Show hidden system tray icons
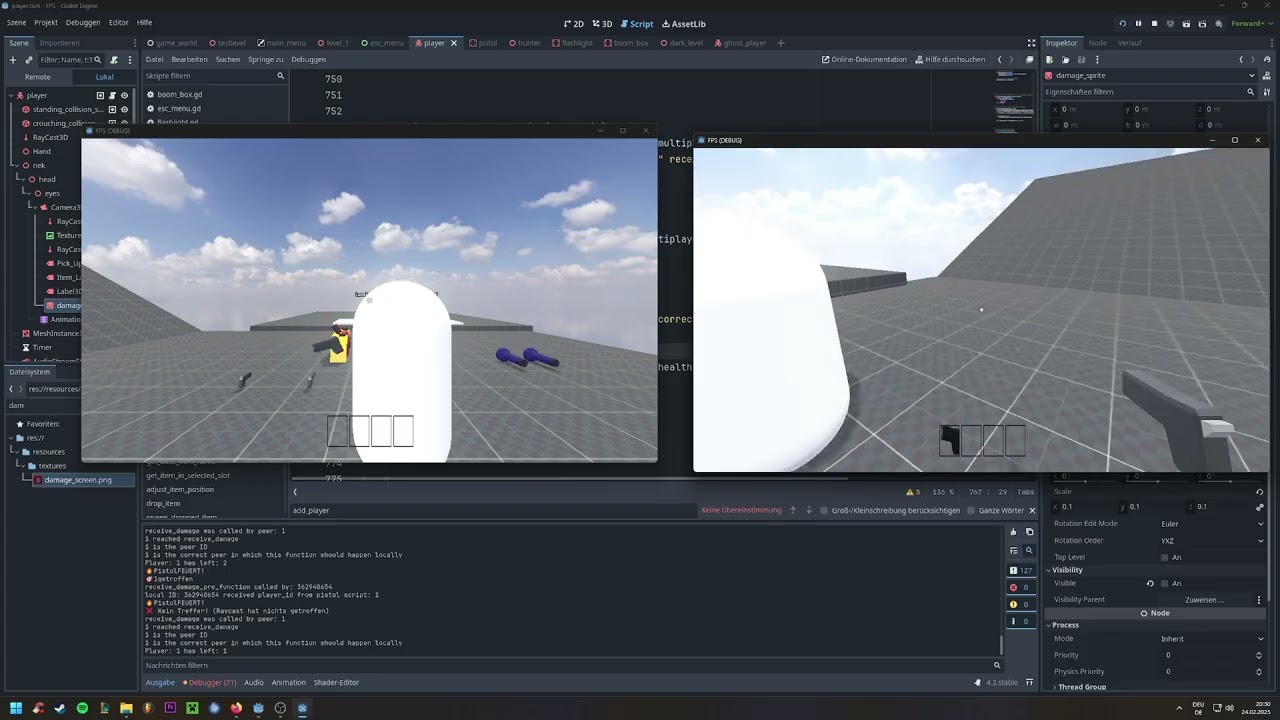The height and width of the screenshot is (720, 1280). [x=1179, y=708]
